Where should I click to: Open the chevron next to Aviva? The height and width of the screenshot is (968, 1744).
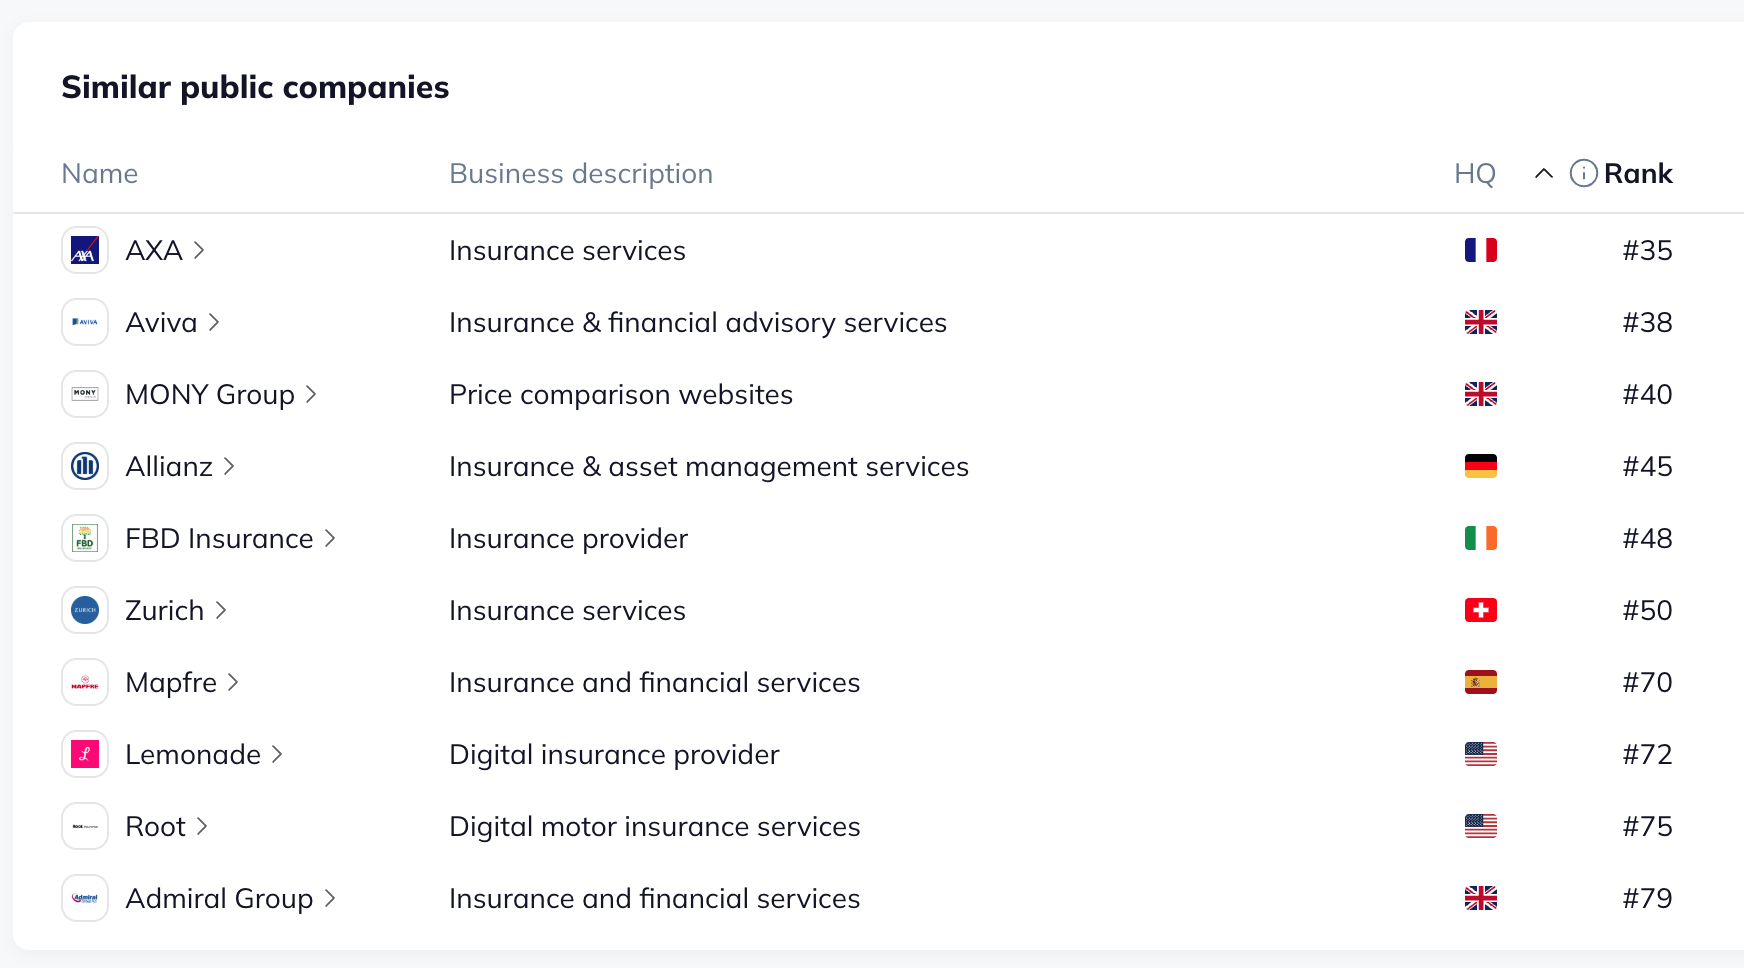click(213, 322)
